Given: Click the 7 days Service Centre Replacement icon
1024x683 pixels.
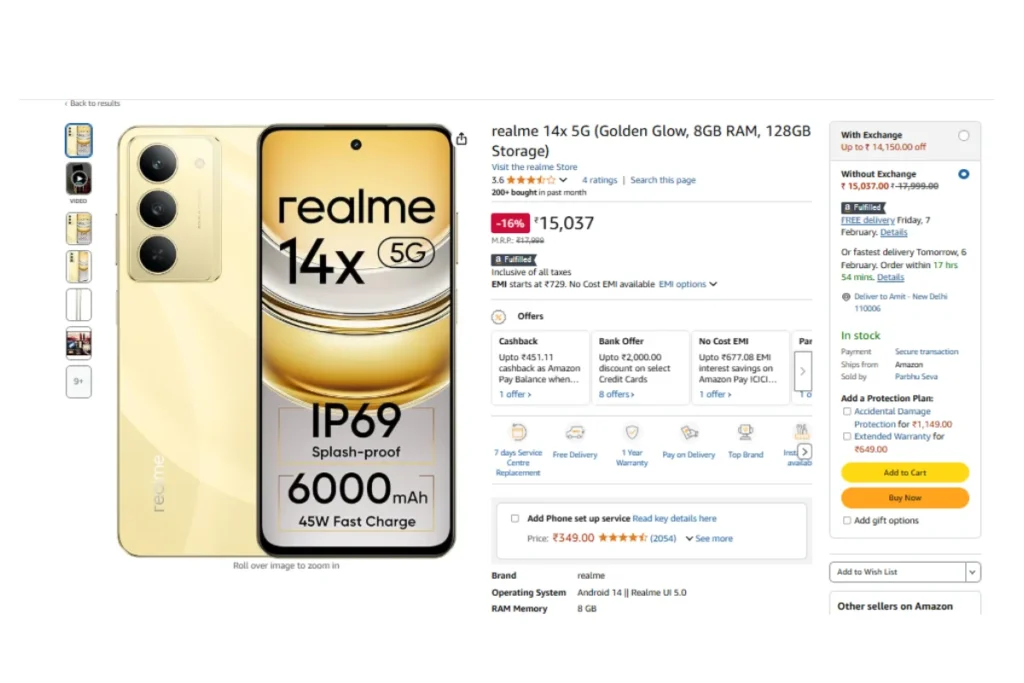Looking at the screenshot, I should click(519, 432).
